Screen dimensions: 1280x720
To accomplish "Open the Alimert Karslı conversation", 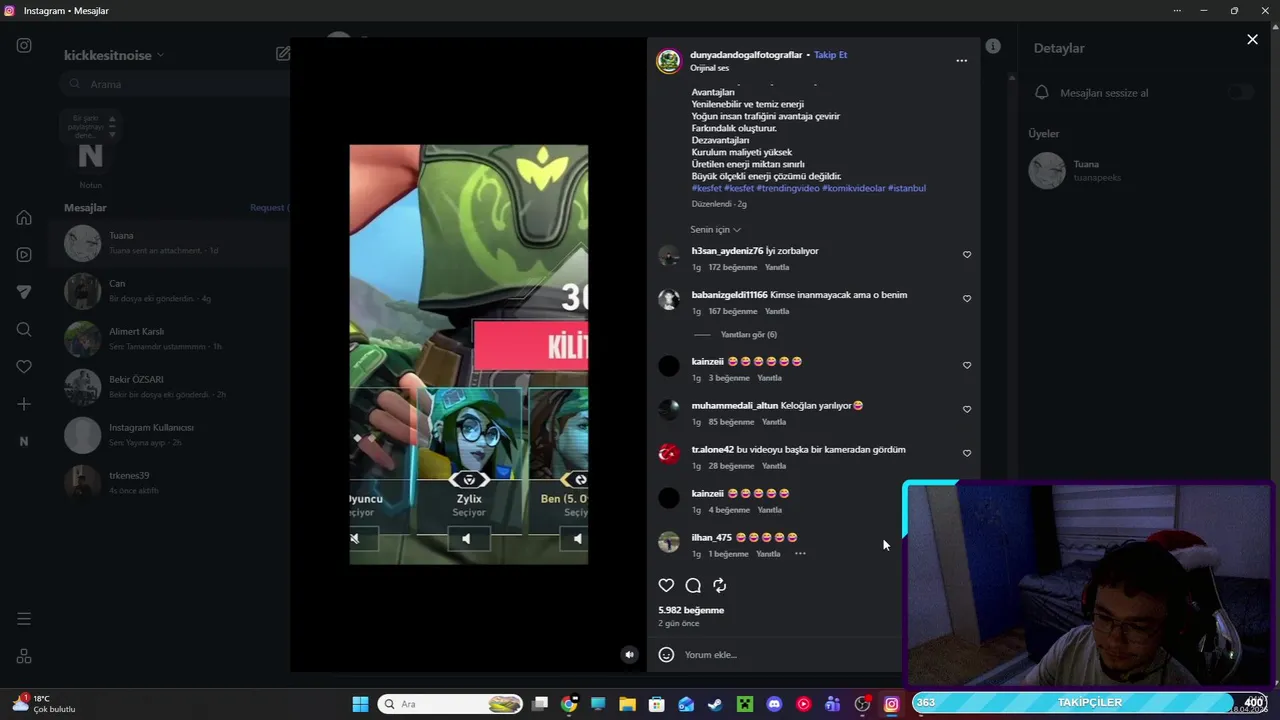I will (170, 339).
